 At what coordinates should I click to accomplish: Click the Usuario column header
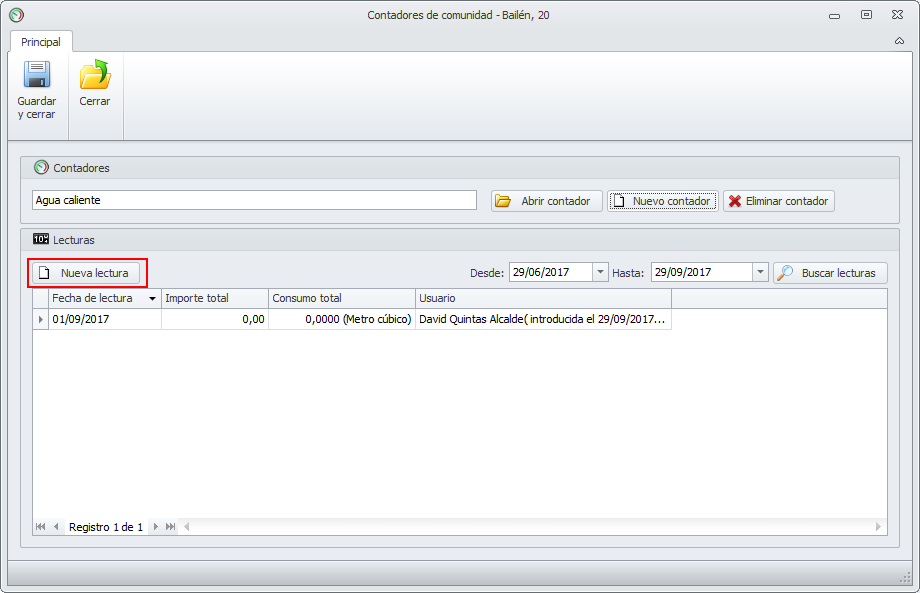[543, 299]
